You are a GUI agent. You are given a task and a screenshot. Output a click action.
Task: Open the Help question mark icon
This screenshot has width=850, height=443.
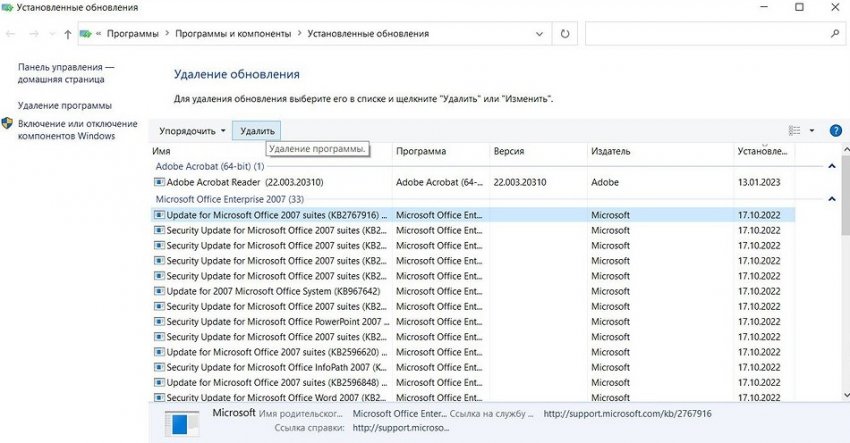click(x=835, y=131)
